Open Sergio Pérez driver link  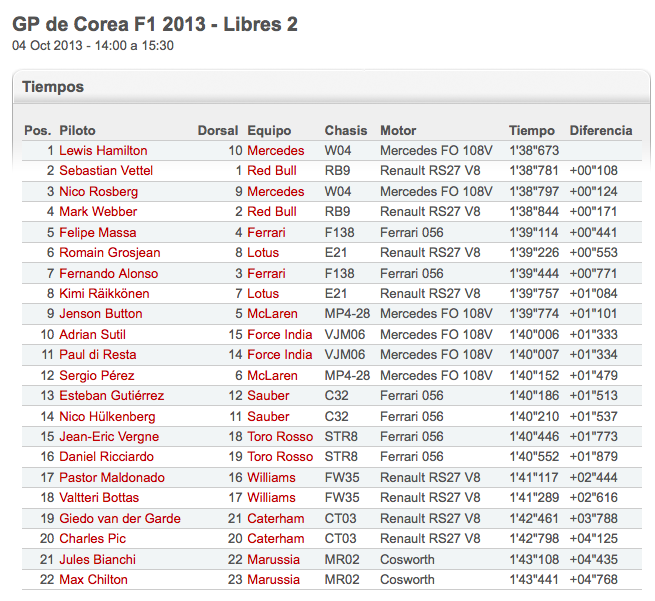(x=97, y=375)
